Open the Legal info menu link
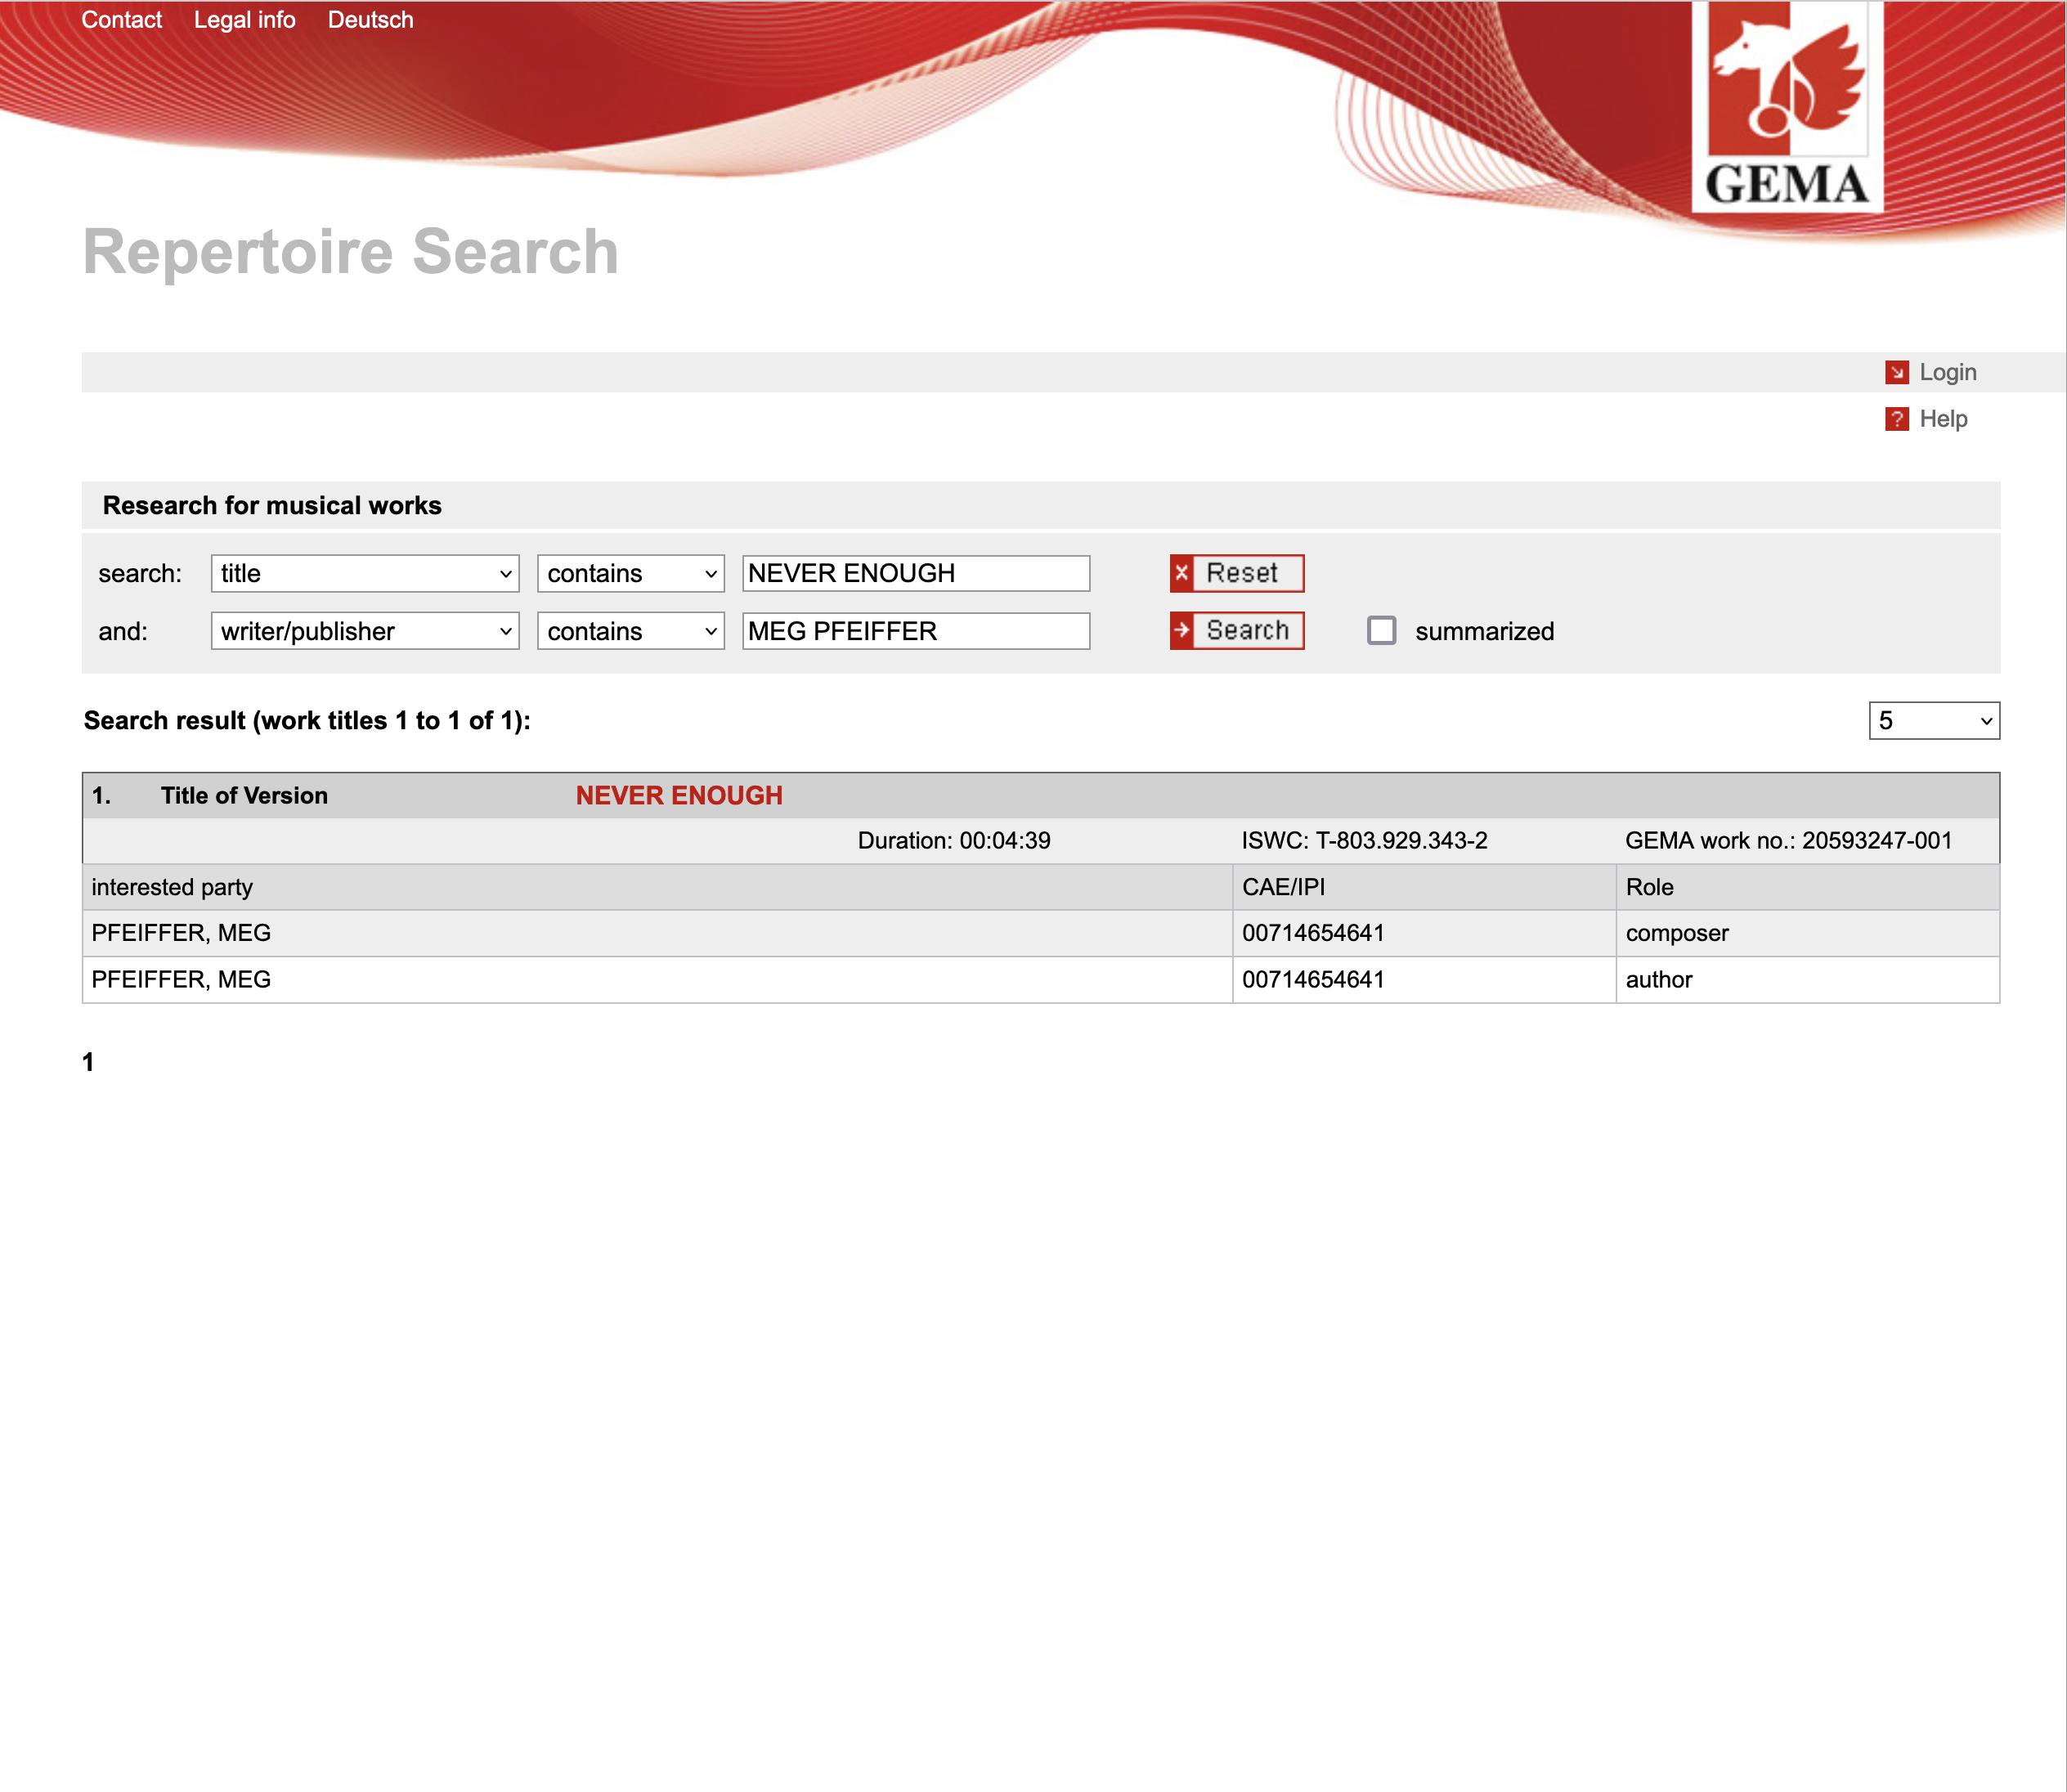The width and height of the screenshot is (2067, 1792). pos(244,20)
